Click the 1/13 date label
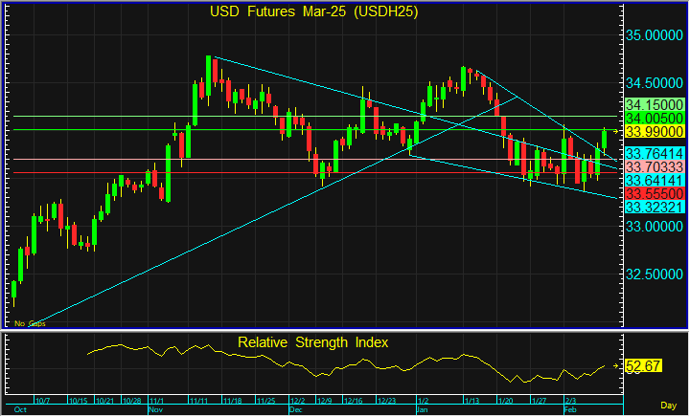This screenshot has height=417, width=690. click(472, 401)
